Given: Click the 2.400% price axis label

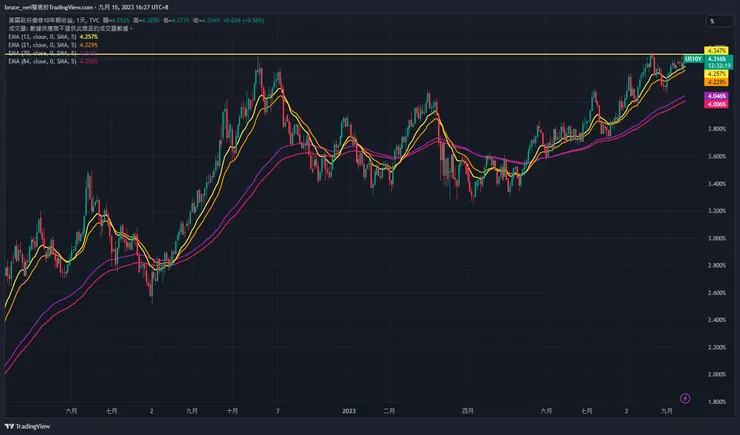Looking at the screenshot, I should tap(716, 320).
